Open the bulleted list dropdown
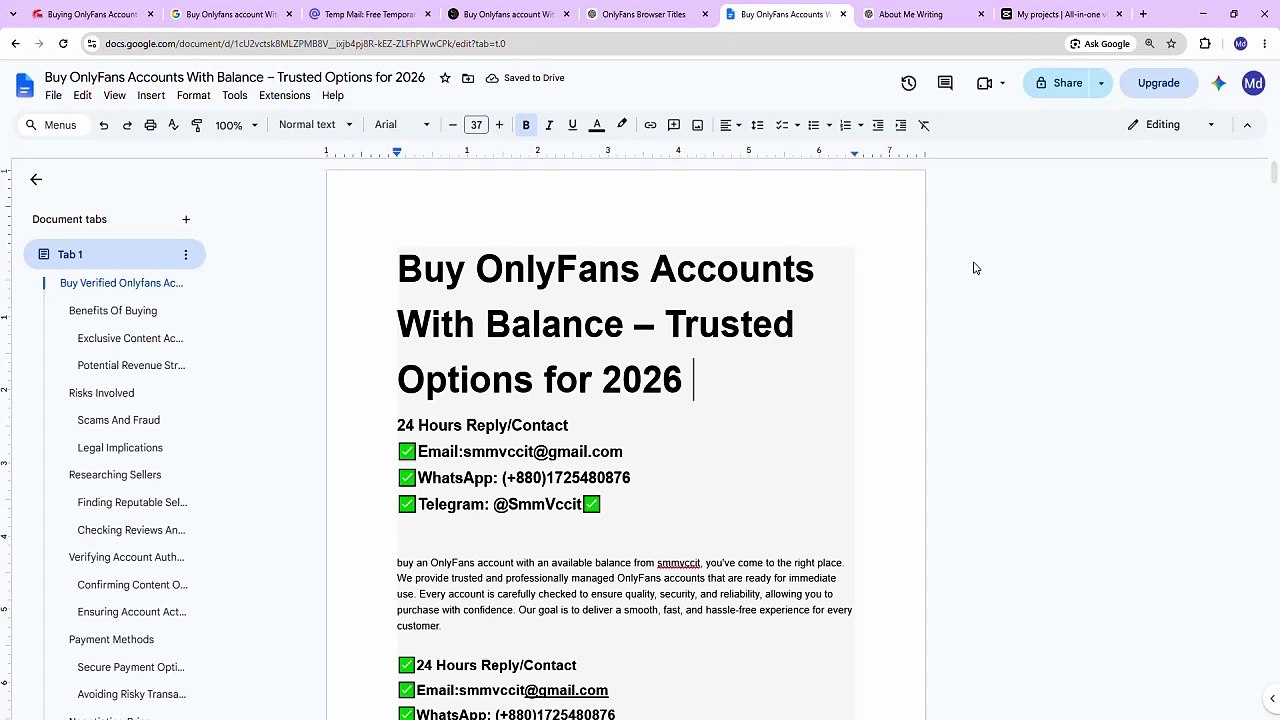Screen dimensions: 1280x720 pos(819,125)
